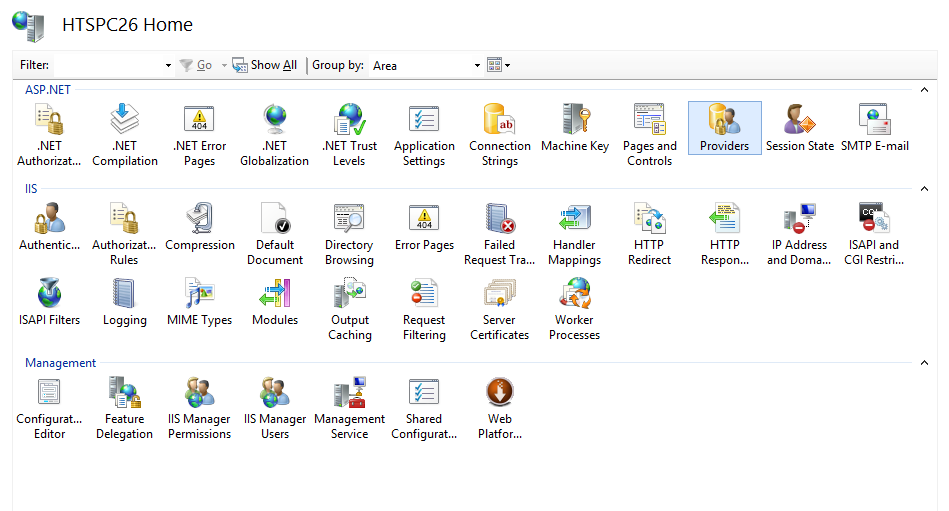
Task: Select the Providers icon
Action: pos(724,128)
